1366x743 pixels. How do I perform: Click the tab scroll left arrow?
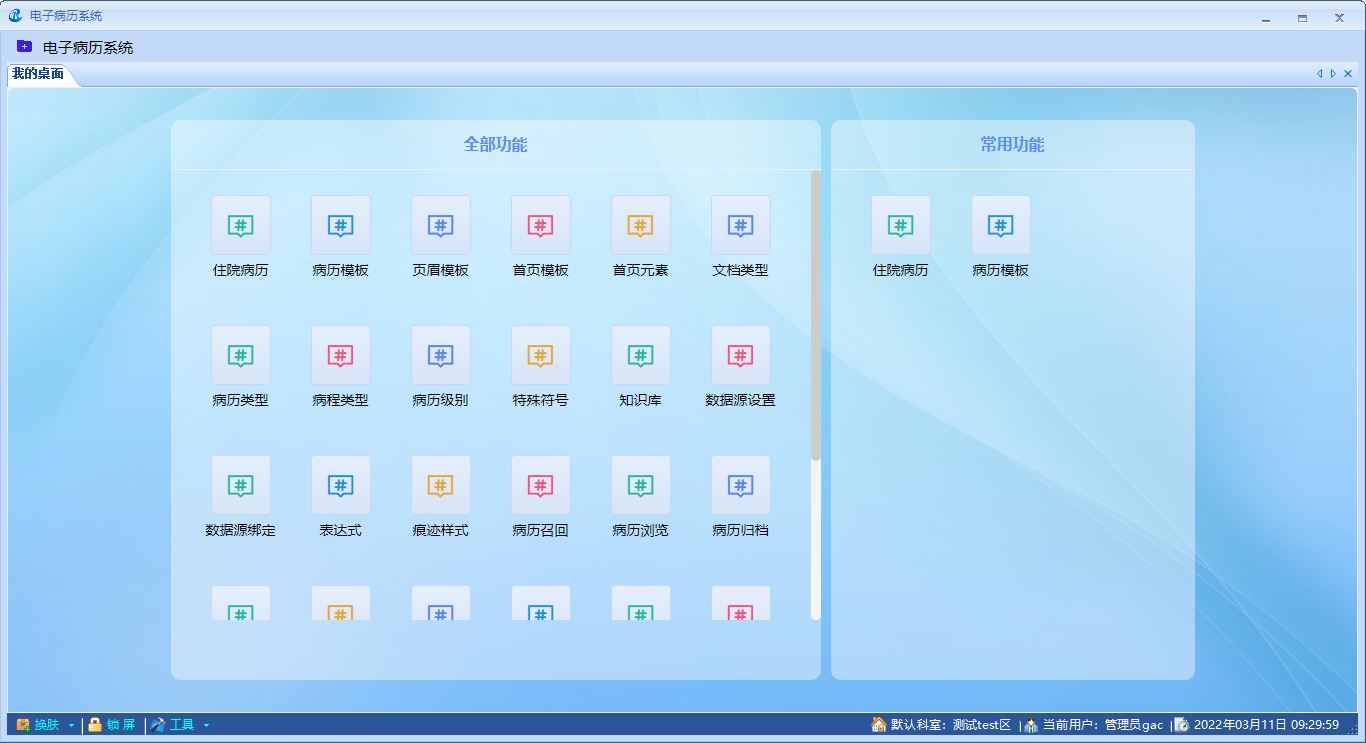point(1319,74)
